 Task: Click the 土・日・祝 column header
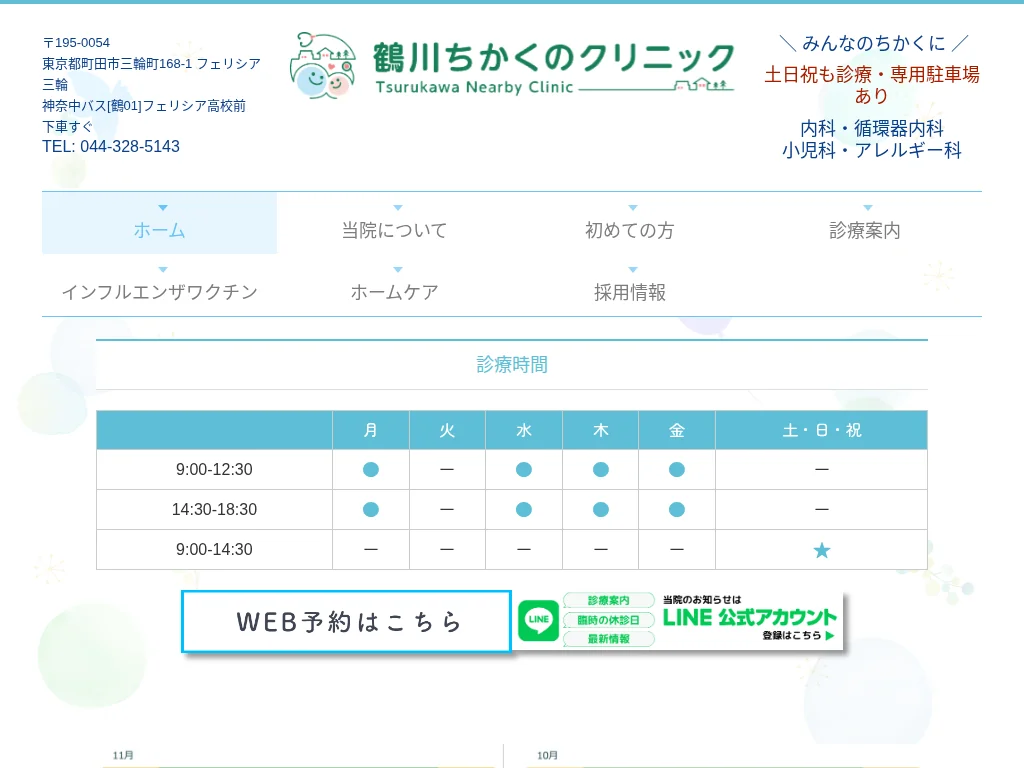[822, 430]
